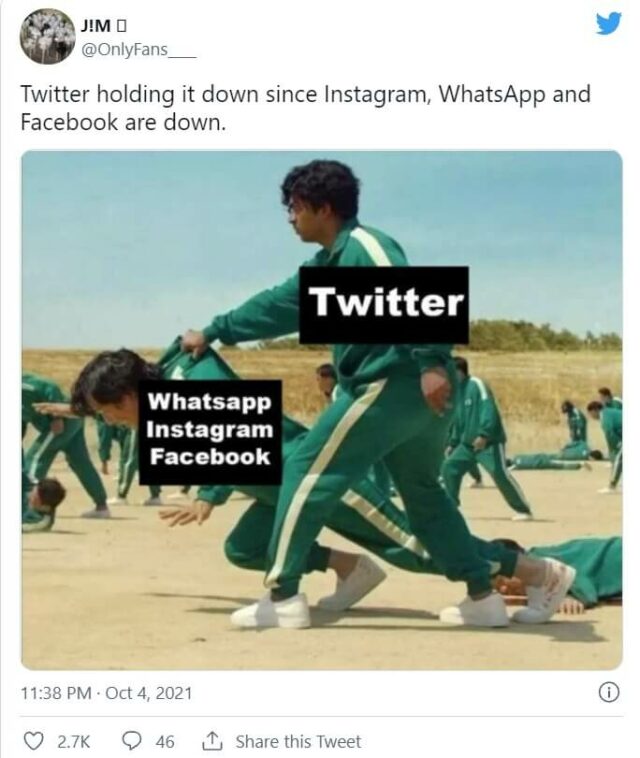The height and width of the screenshot is (758, 640).
Task: Click the 46 replies count
Action: coord(165,742)
